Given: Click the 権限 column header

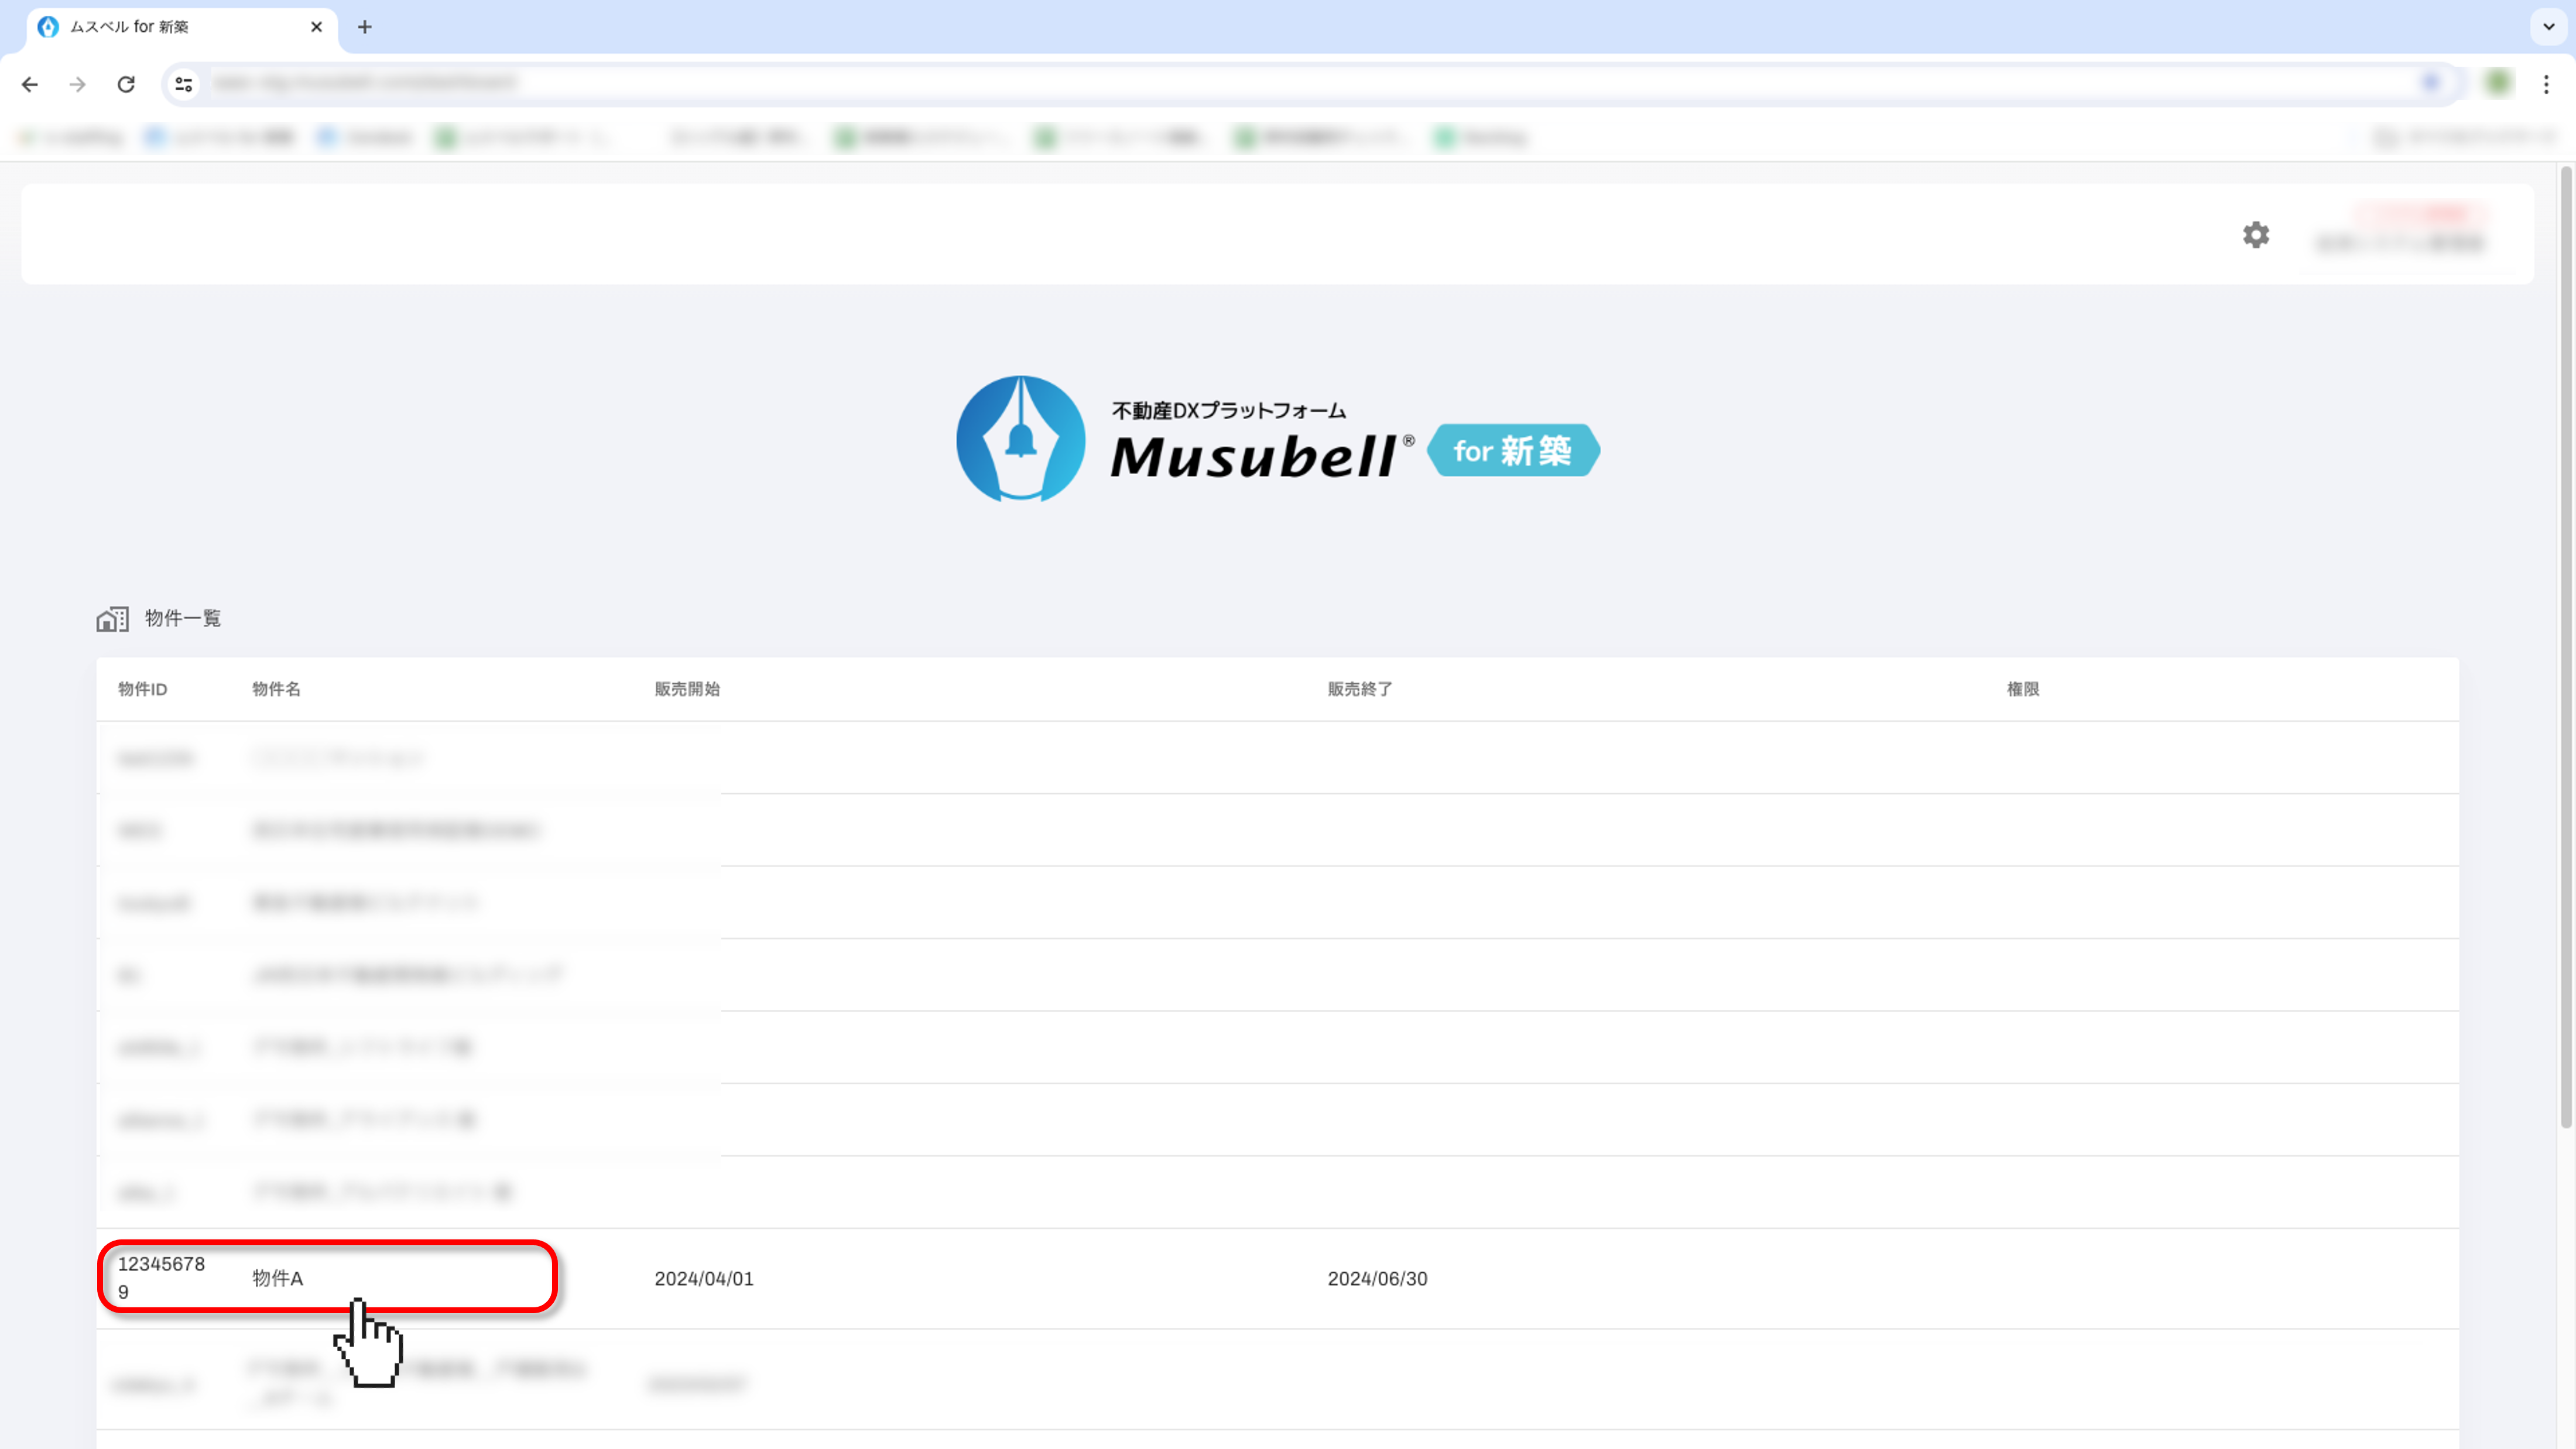Looking at the screenshot, I should click(2022, 689).
